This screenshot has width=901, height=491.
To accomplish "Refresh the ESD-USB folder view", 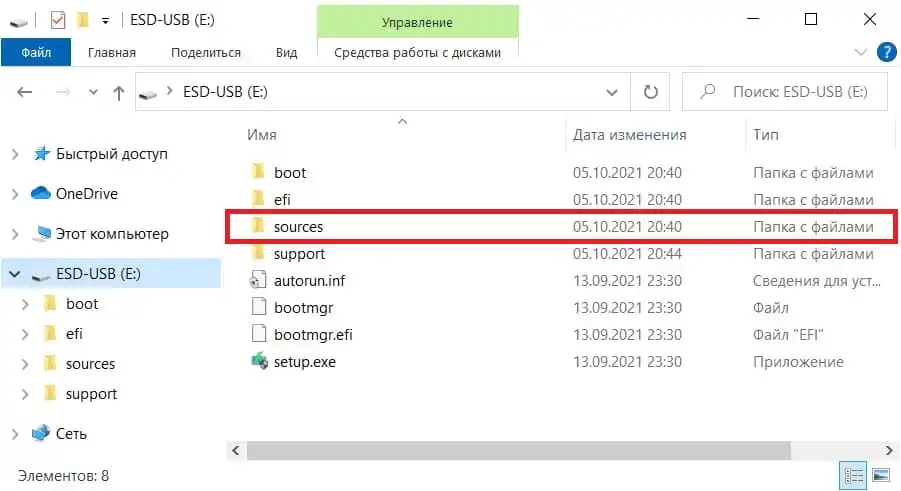I will [x=650, y=92].
